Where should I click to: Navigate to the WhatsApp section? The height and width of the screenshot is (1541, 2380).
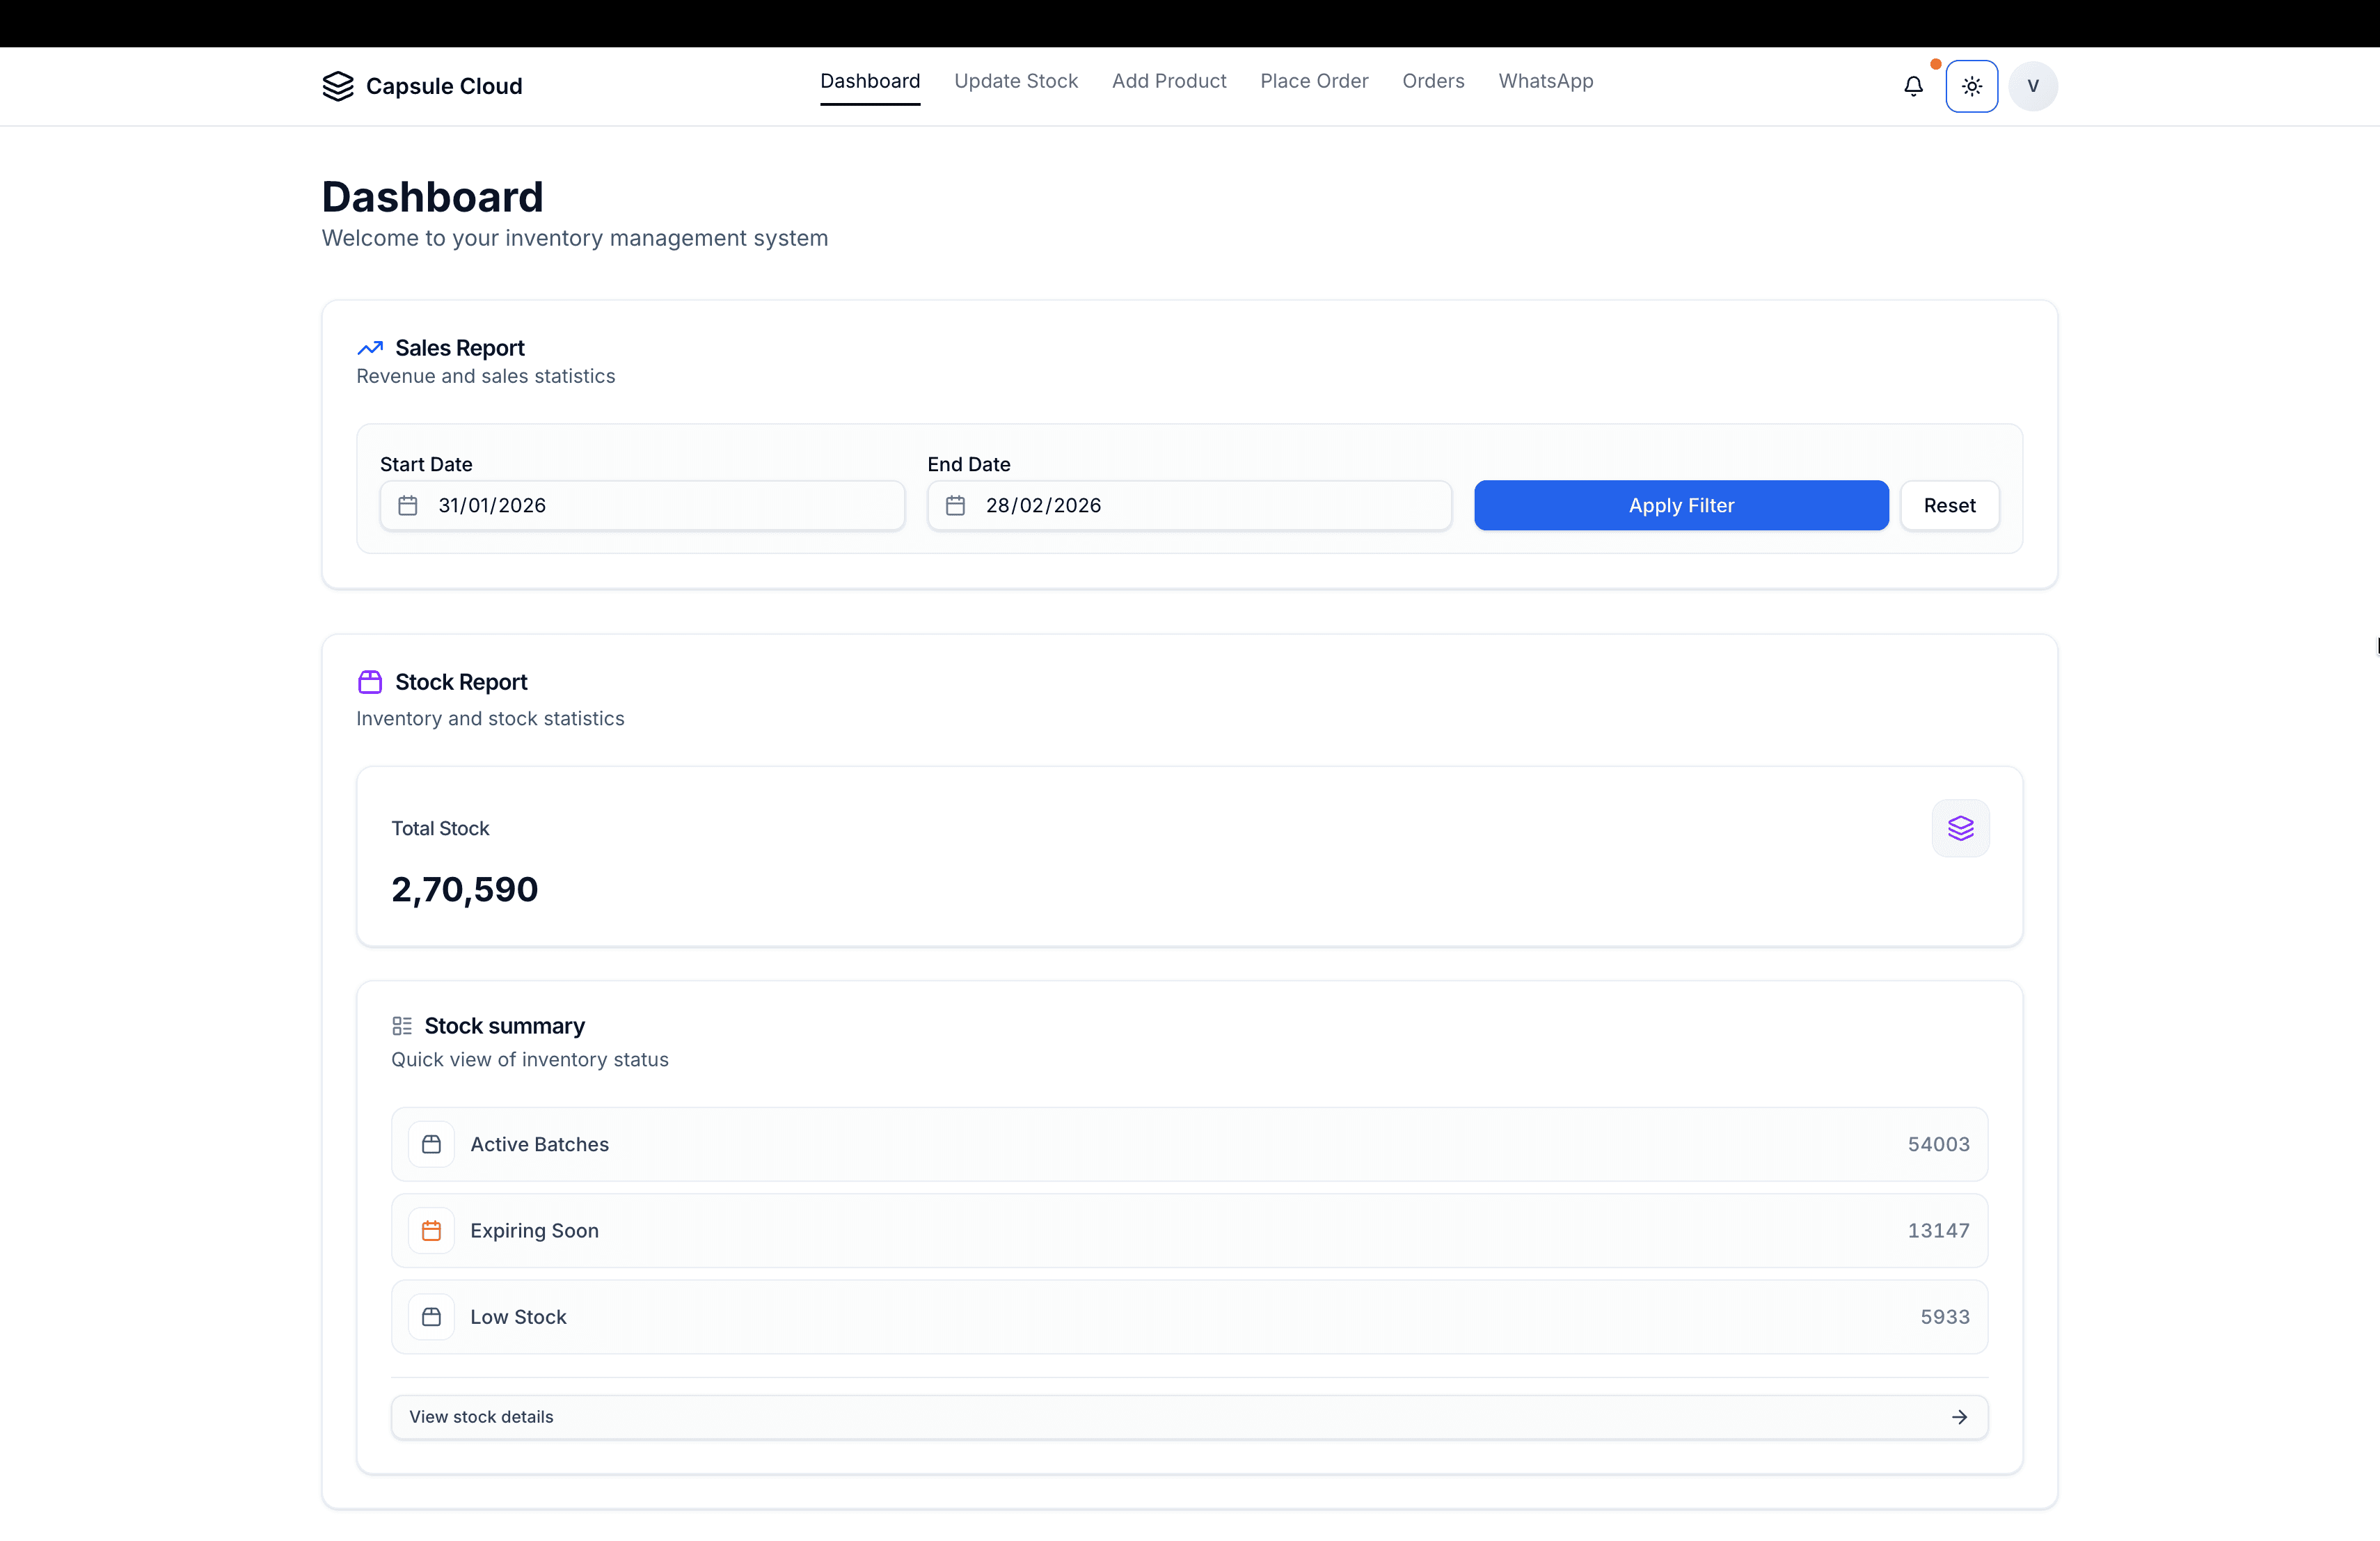point(1545,81)
